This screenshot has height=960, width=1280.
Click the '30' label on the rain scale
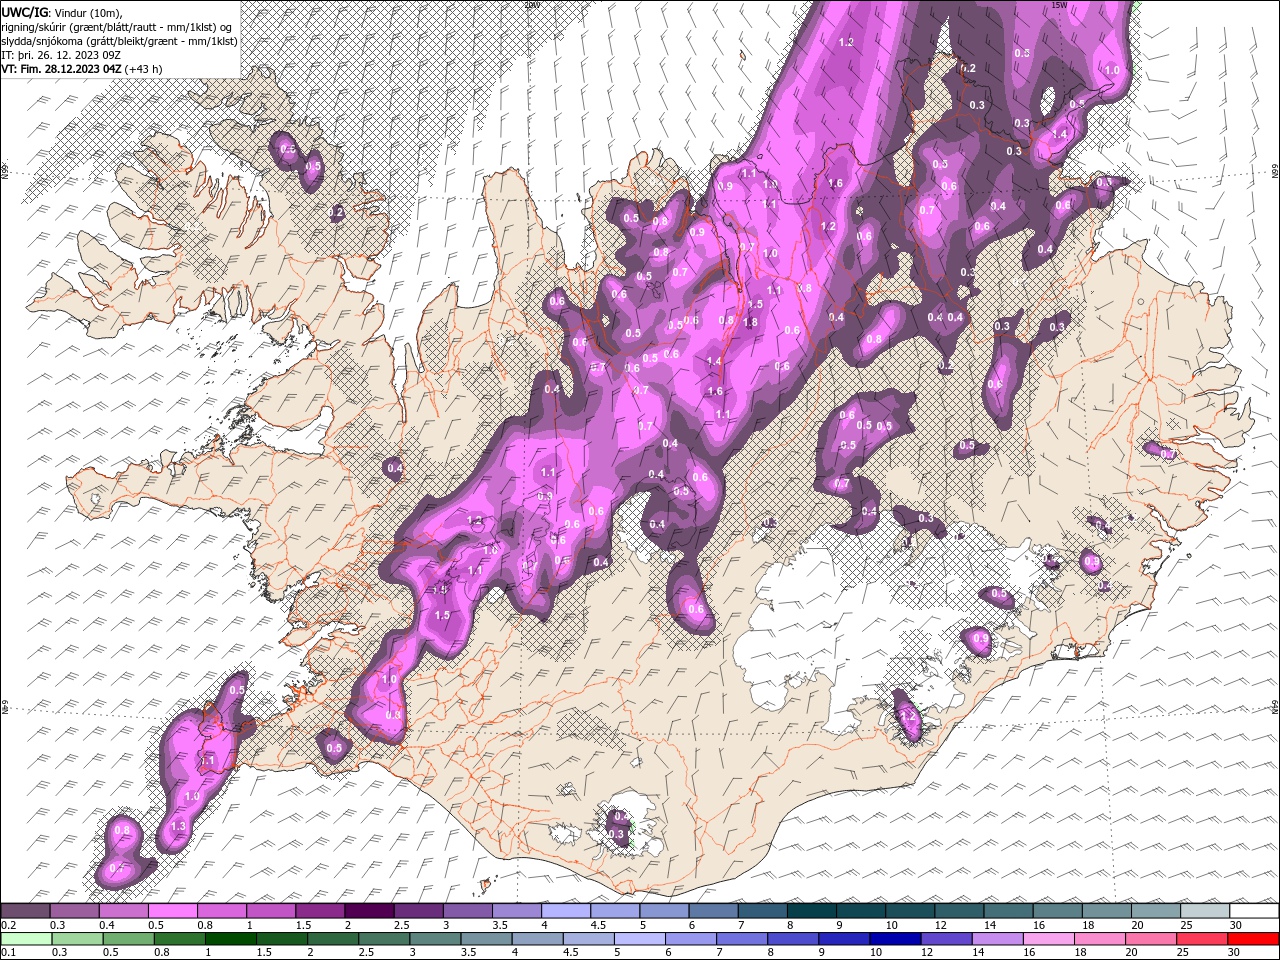pos(1236,952)
